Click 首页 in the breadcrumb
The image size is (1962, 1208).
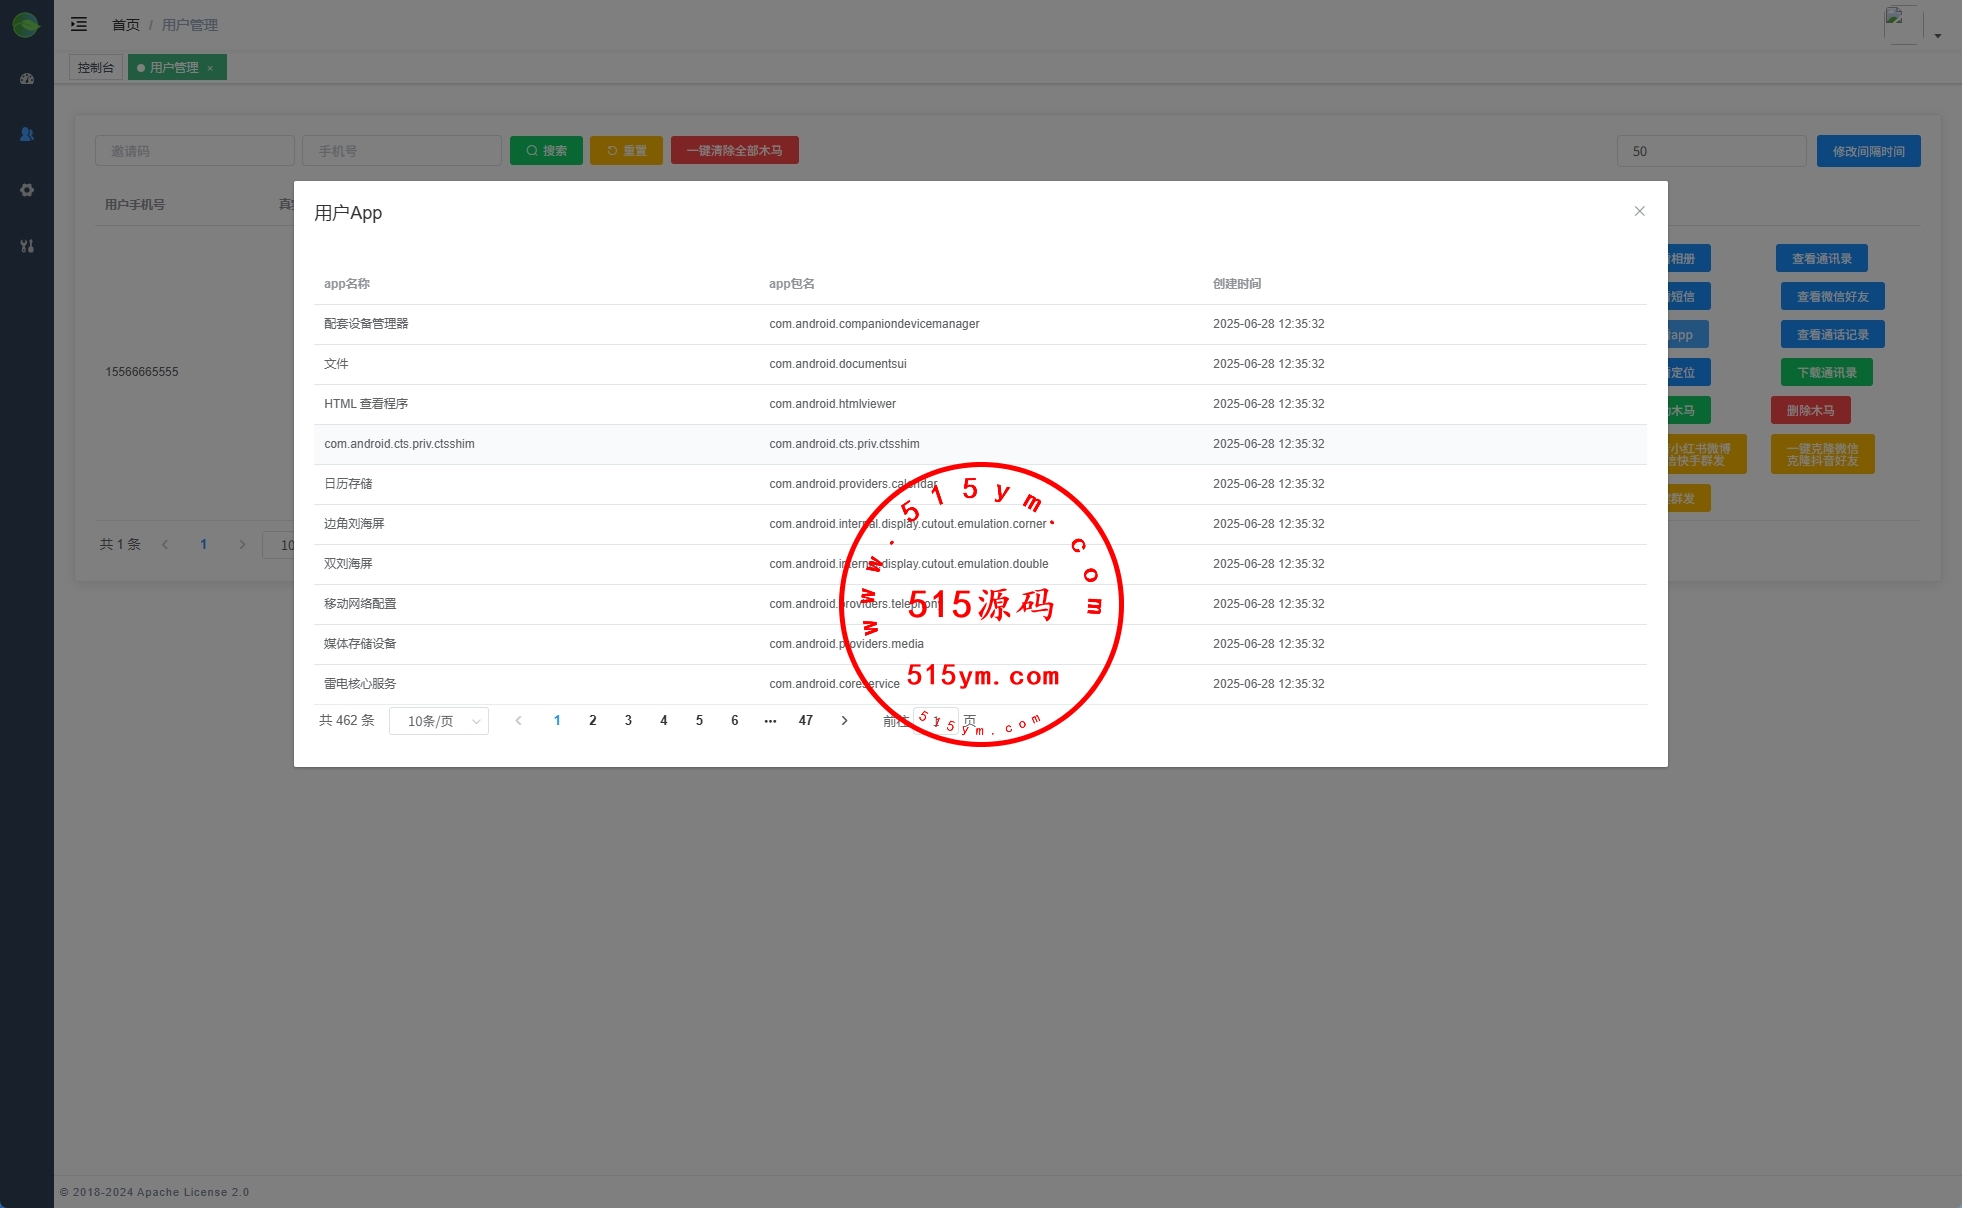coord(126,25)
